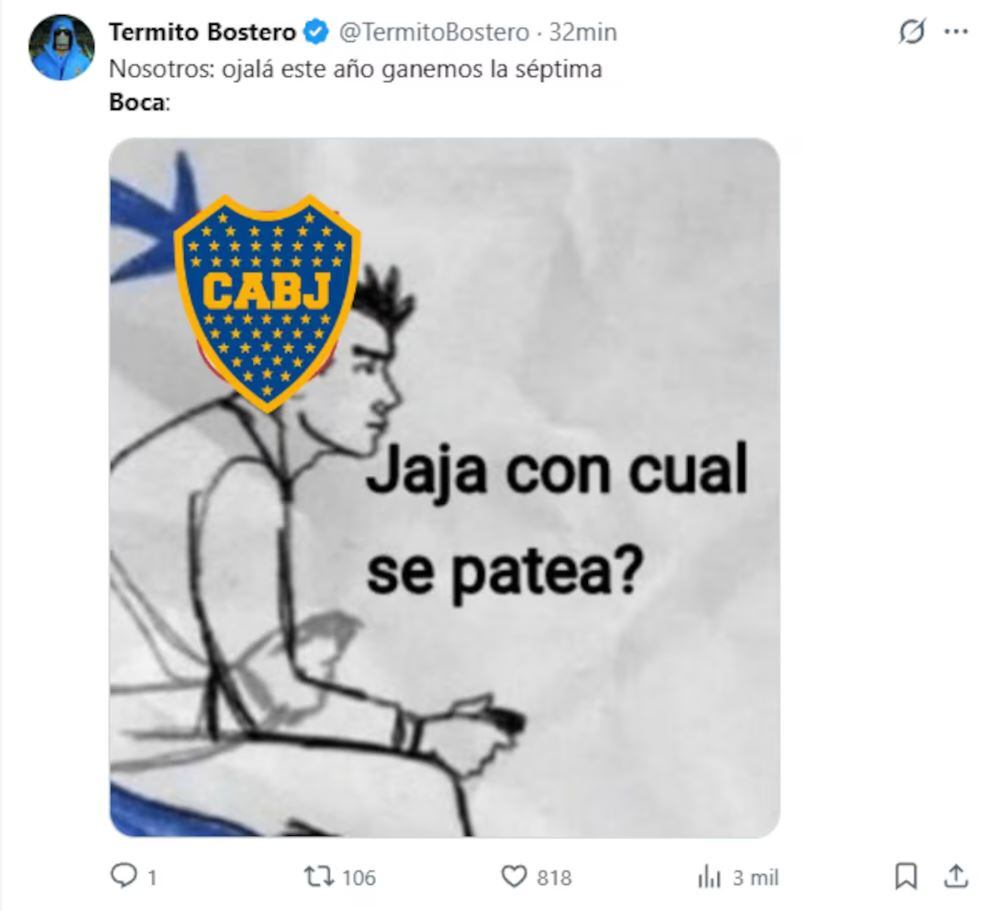The width and height of the screenshot is (992, 911).
Task: Click the reply count 1
Action: click(x=152, y=877)
